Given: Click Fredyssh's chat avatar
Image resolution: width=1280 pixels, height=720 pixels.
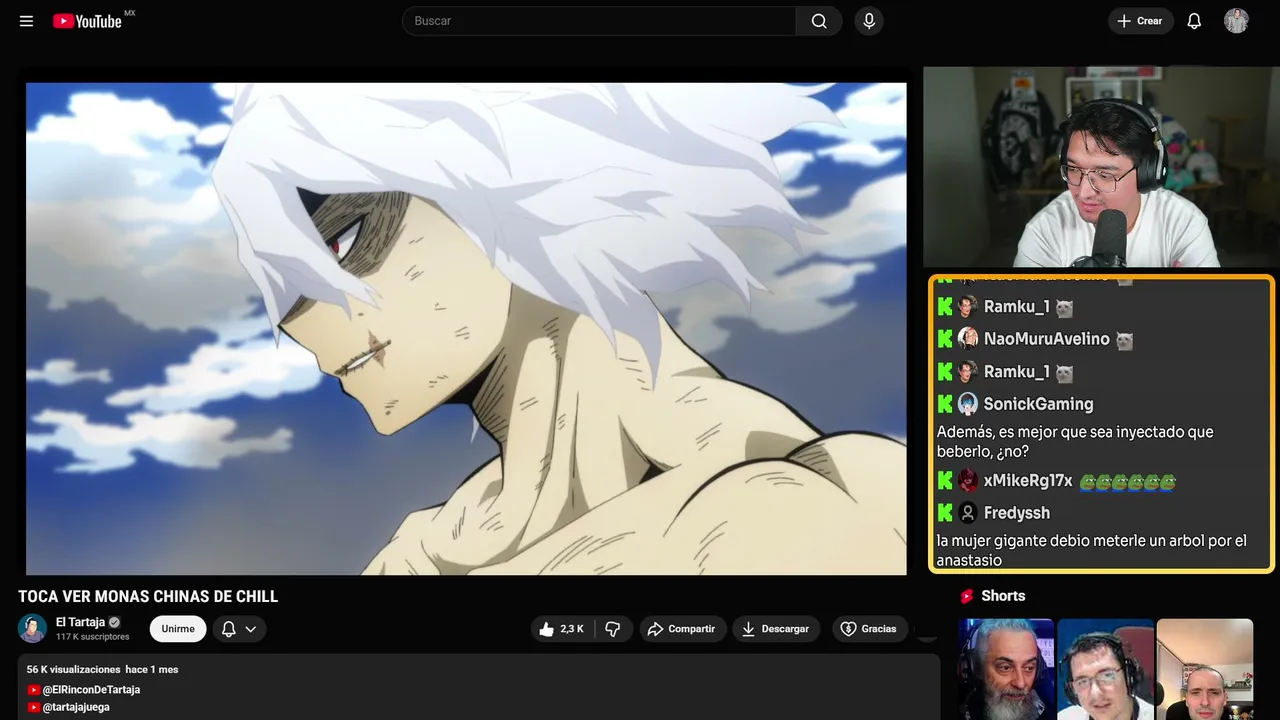Looking at the screenshot, I should (x=968, y=513).
